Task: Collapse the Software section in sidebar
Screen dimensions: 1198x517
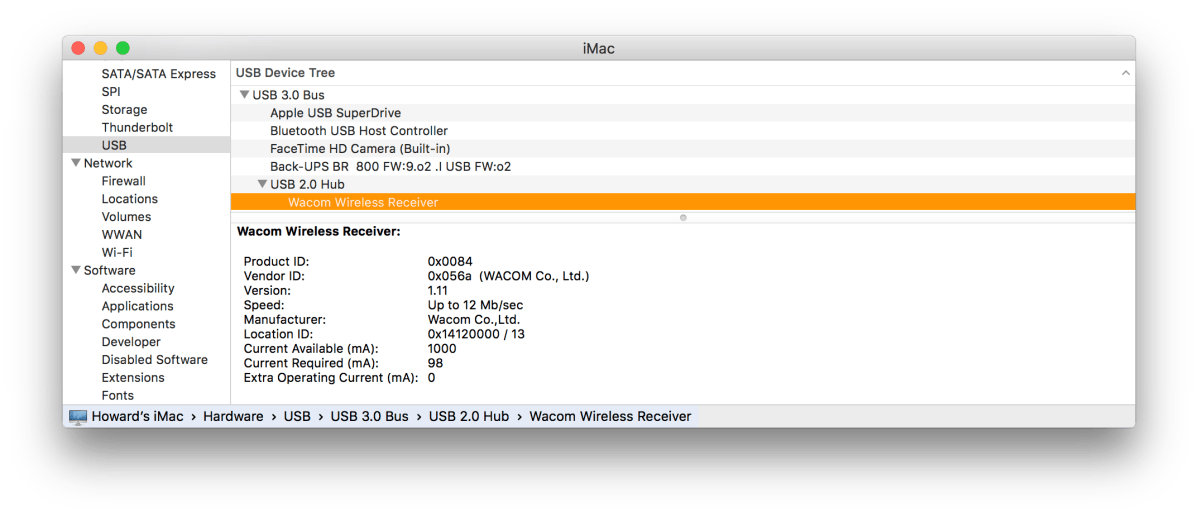Action: [x=76, y=270]
